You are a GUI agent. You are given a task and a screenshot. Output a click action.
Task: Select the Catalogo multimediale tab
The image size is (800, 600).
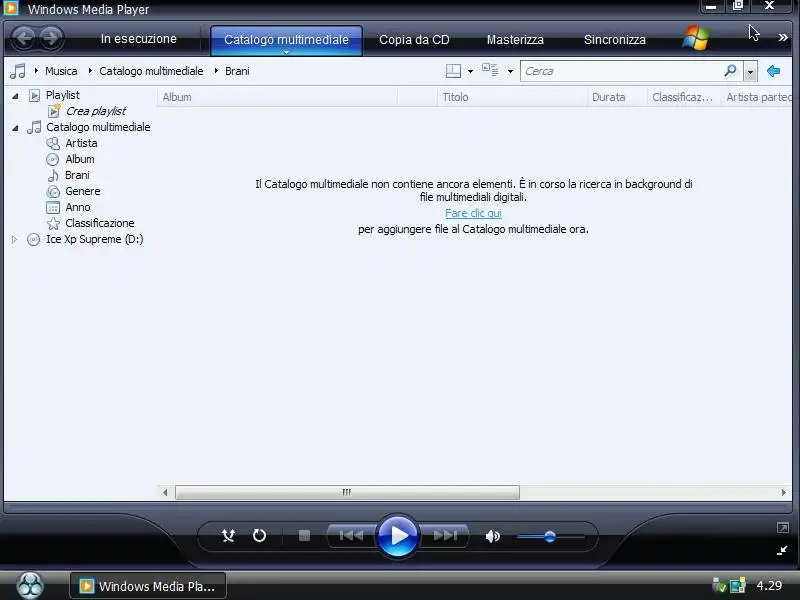(x=286, y=40)
